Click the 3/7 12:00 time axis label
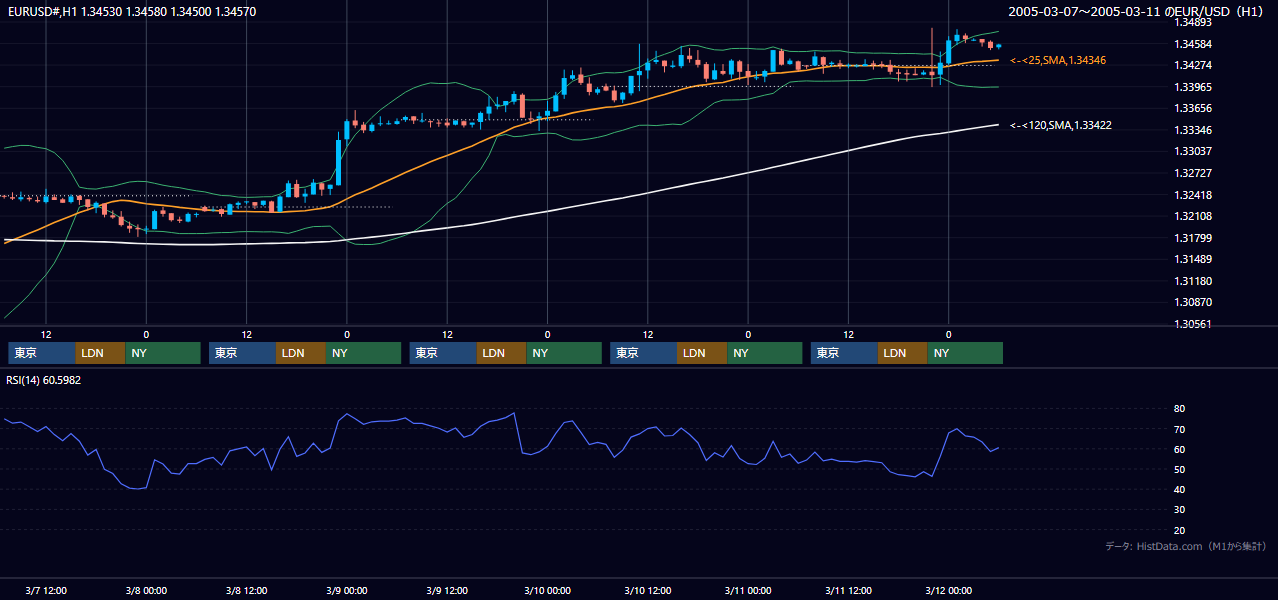Screen dimensions: 1278x600 [x=46, y=591]
